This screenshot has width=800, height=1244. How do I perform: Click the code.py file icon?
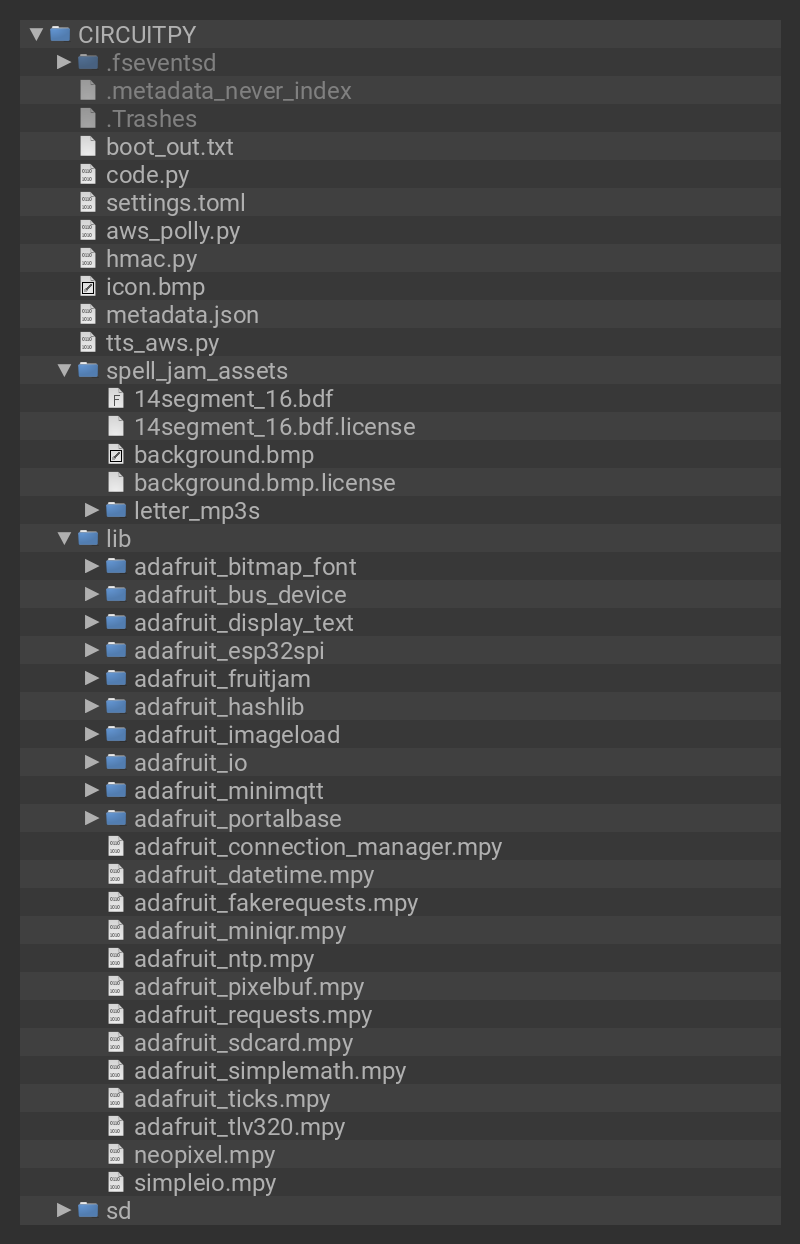[88, 175]
